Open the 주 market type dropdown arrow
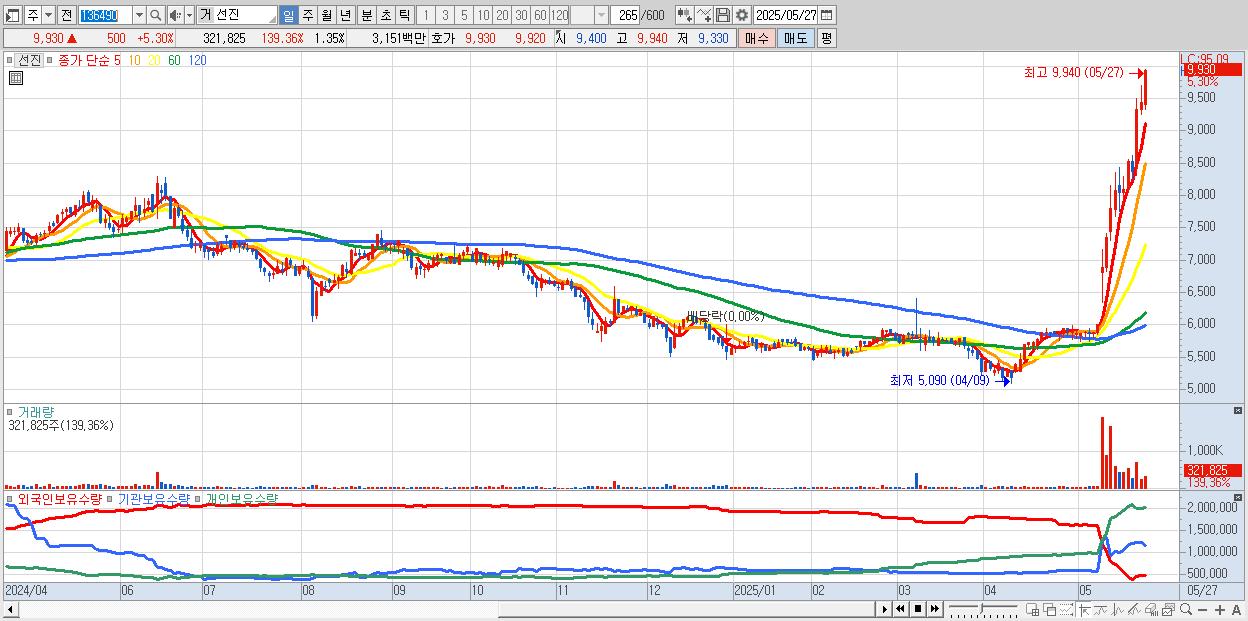This screenshot has height=621, width=1248. point(48,15)
